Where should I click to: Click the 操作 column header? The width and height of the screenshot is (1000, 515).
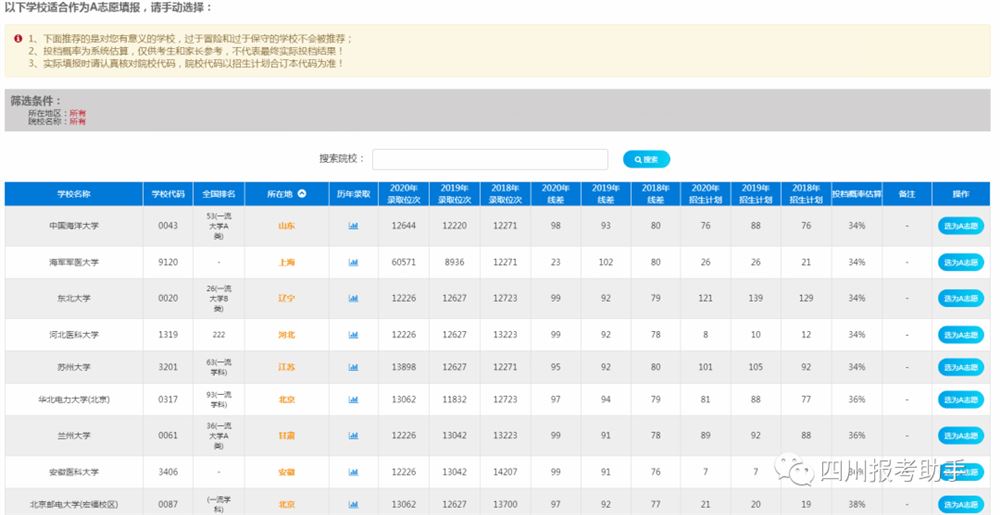(961, 194)
